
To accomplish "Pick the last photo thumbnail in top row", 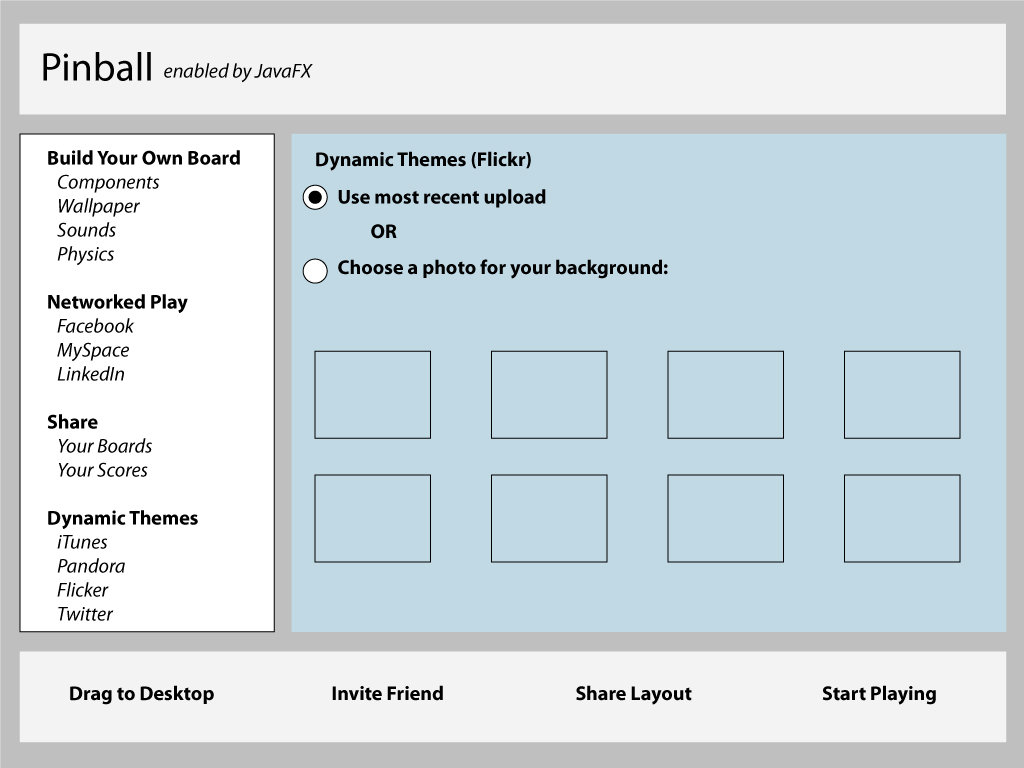I will coord(901,394).
